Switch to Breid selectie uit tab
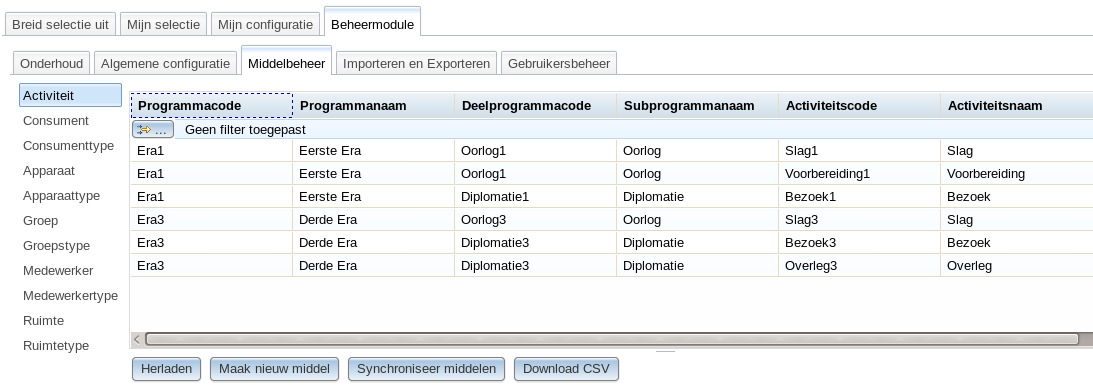The width and height of the screenshot is (1093, 388). (61, 24)
